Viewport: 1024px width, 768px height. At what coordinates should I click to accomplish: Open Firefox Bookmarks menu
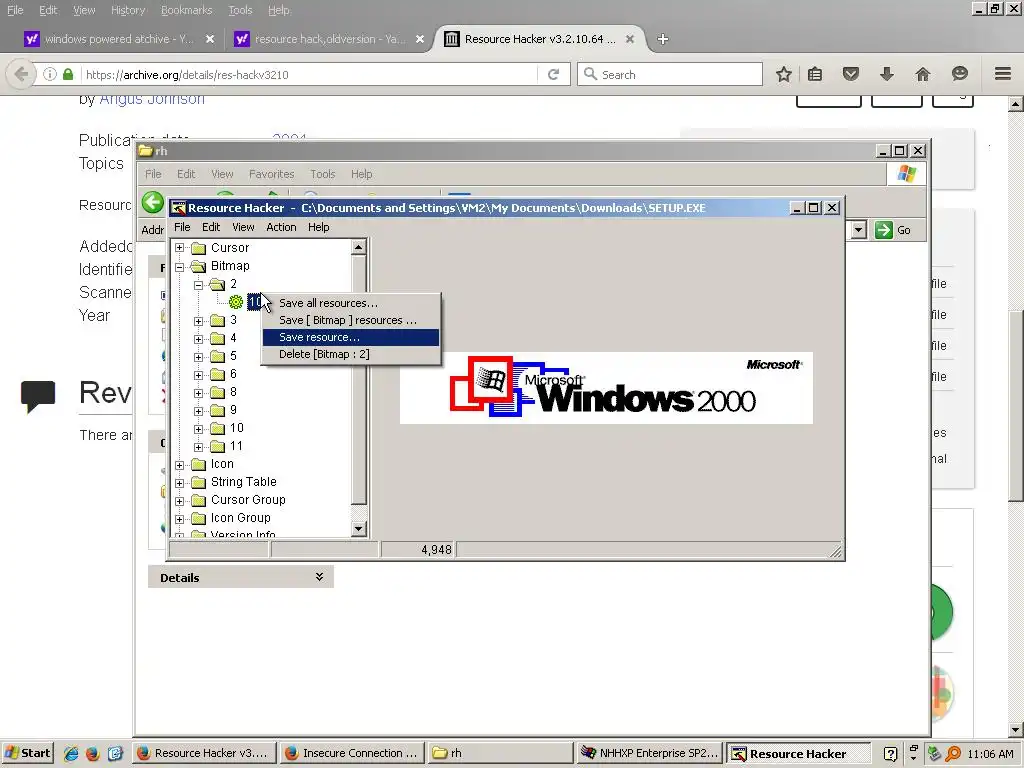(186, 10)
